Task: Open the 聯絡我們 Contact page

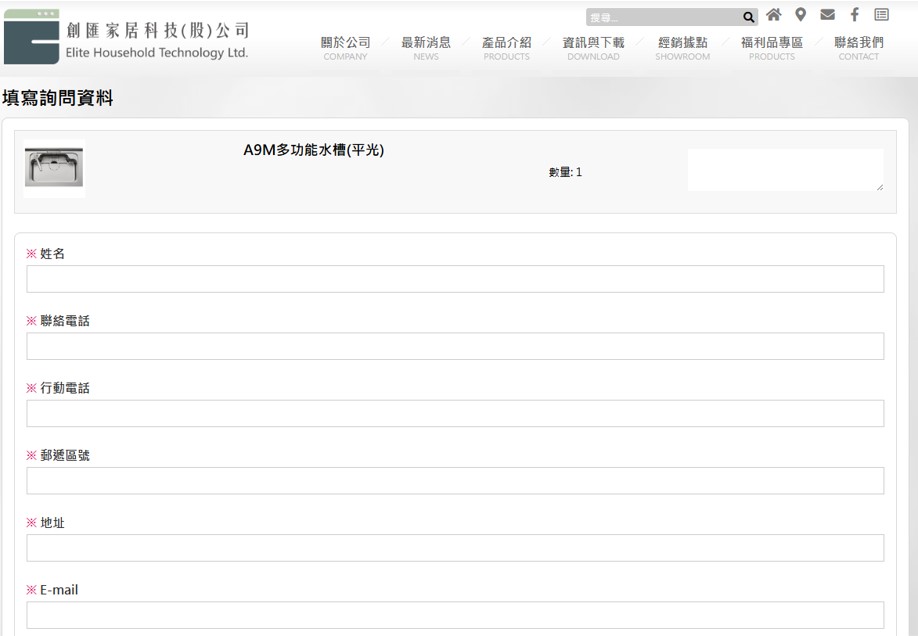Action: 858,48
